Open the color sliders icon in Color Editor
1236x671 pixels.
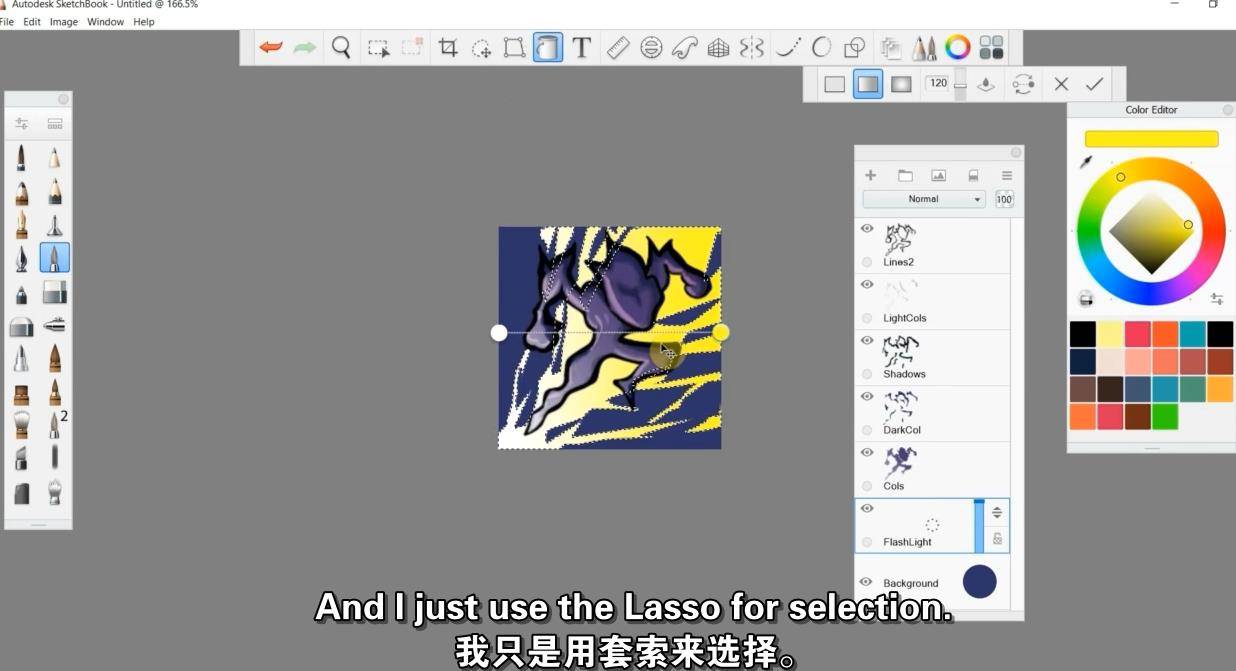point(1217,299)
